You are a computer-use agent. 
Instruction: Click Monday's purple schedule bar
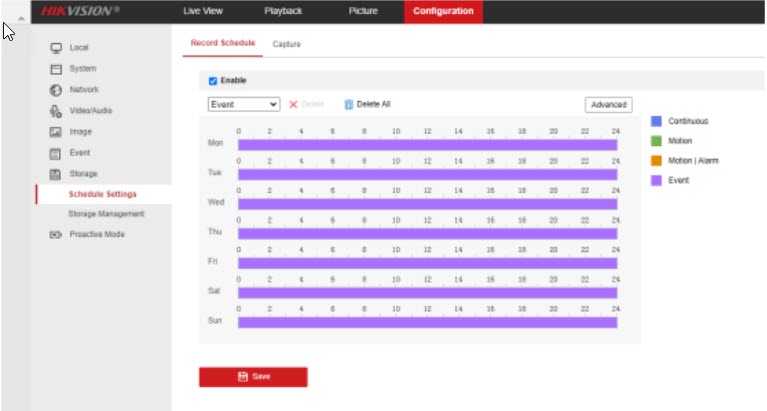point(427,145)
